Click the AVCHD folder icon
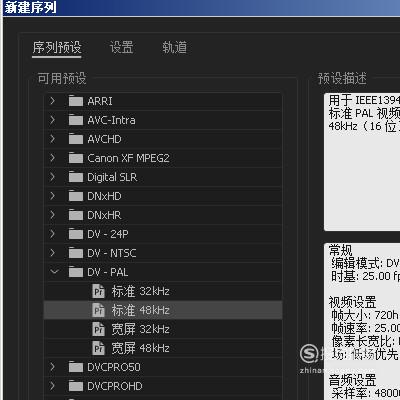The image size is (400, 400). click(76, 139)
